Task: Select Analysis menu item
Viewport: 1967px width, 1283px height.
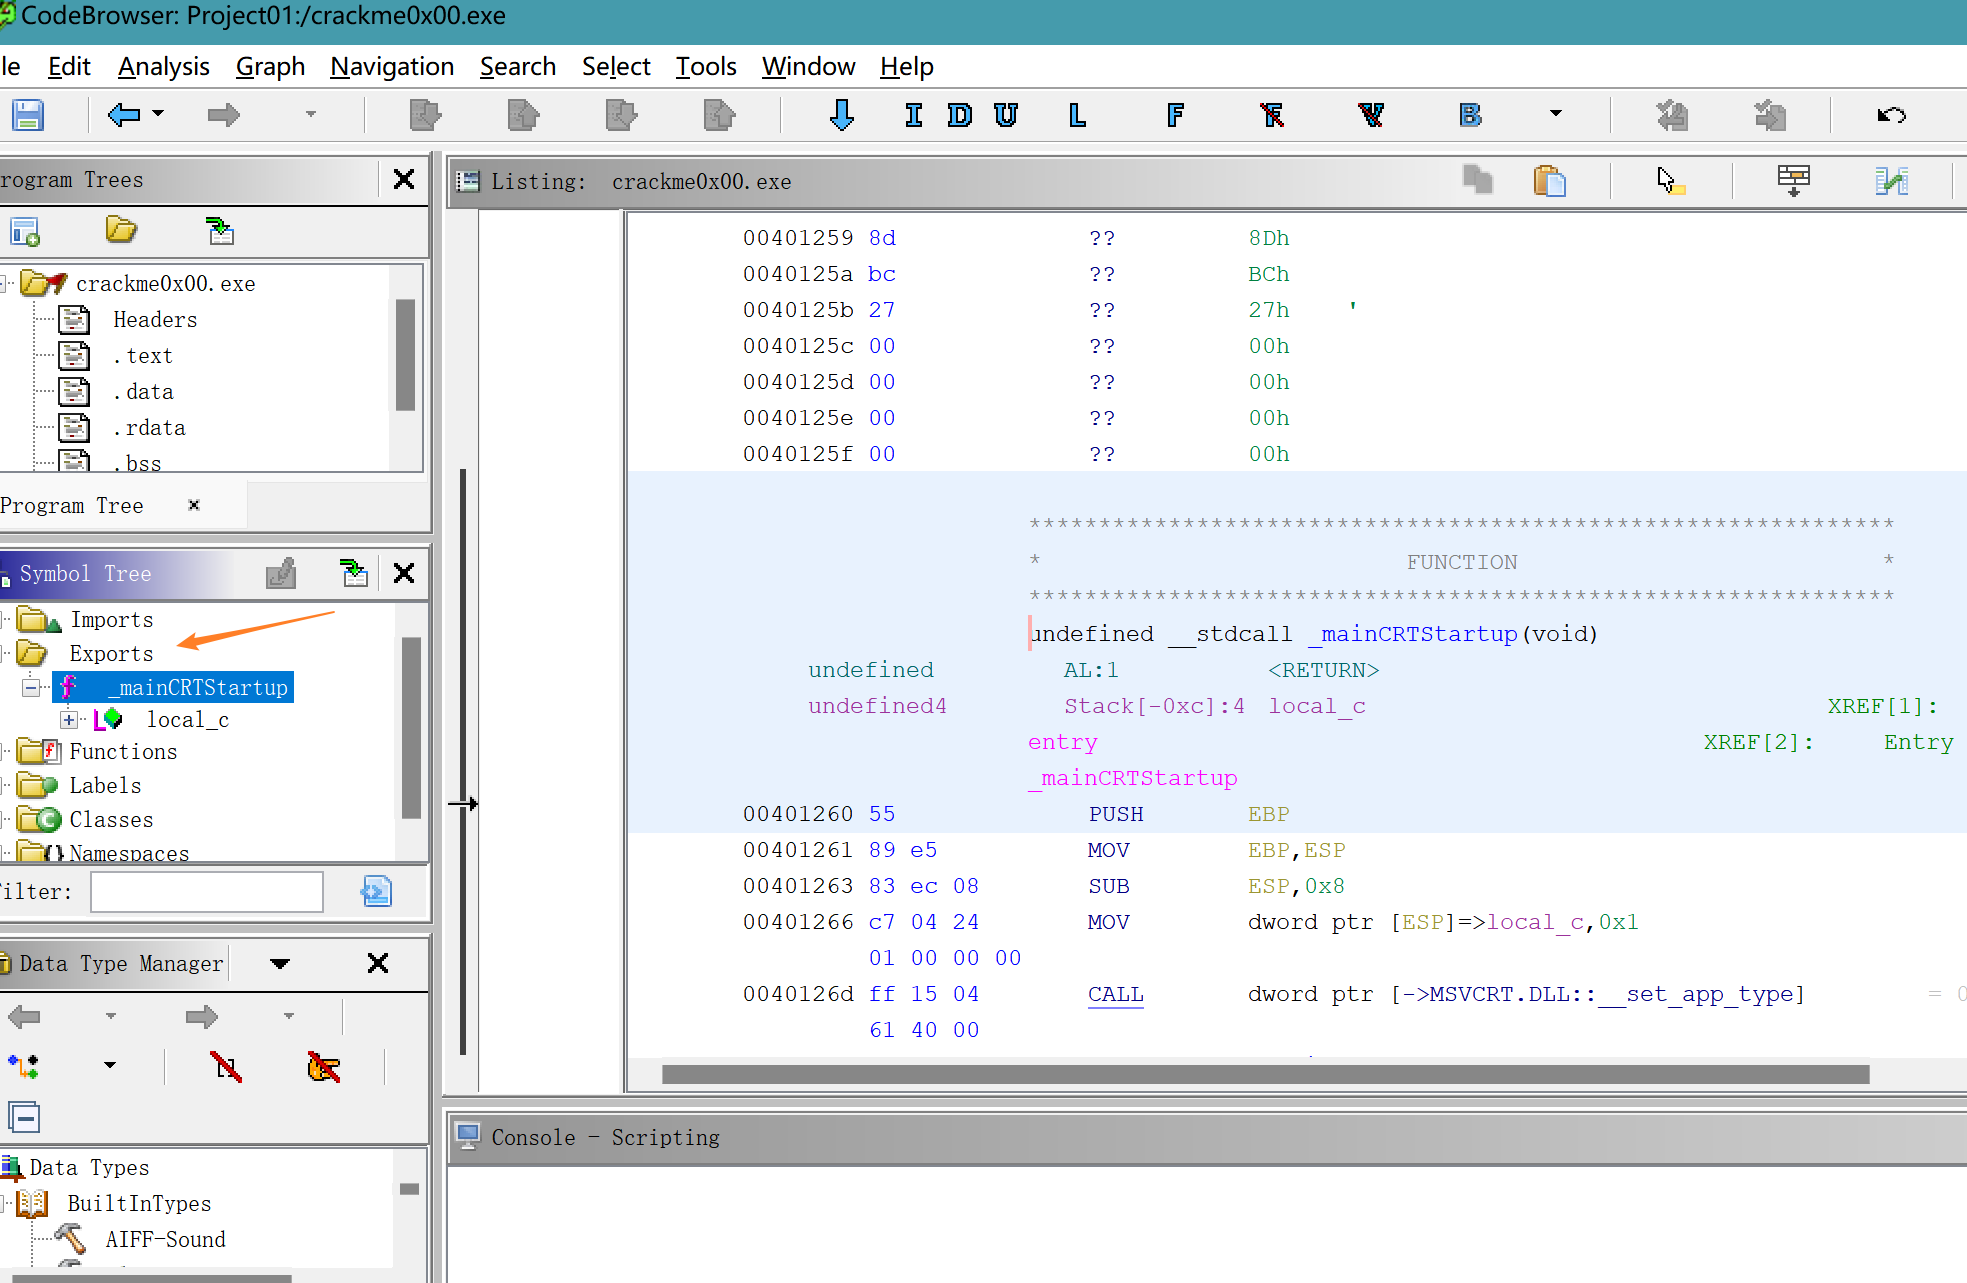Action: (162, 66)
